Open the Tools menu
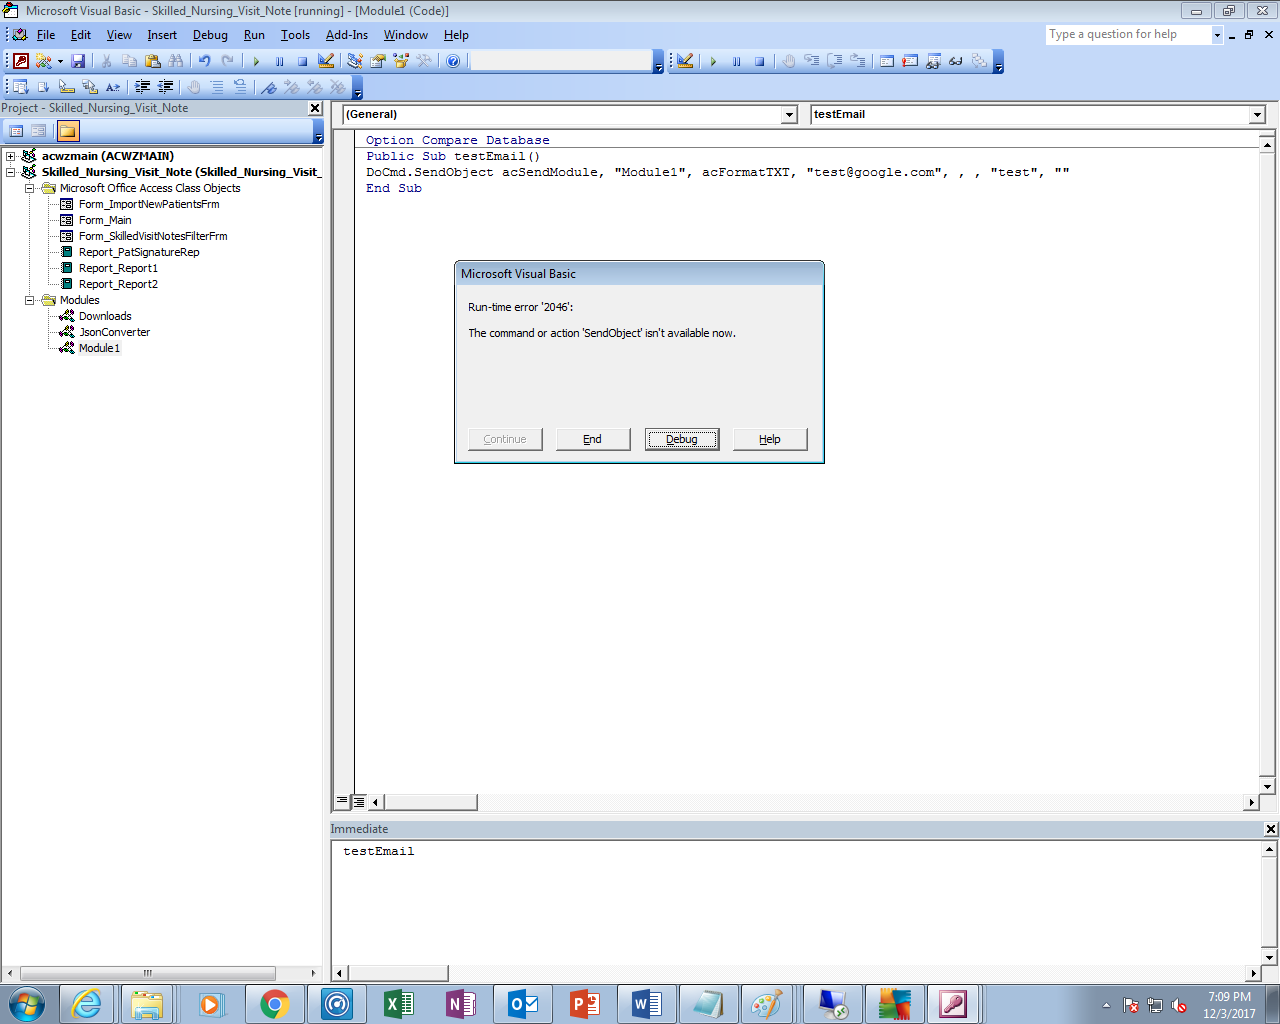The image size is (1280, 1024). point(295,35)
